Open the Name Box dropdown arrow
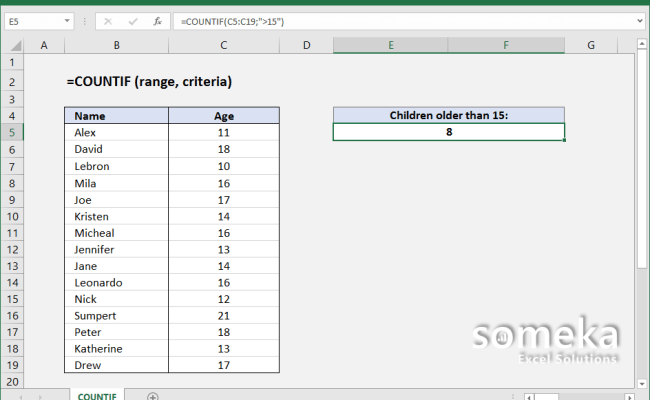This screenshot has width=650, height=400. (67, 21)
